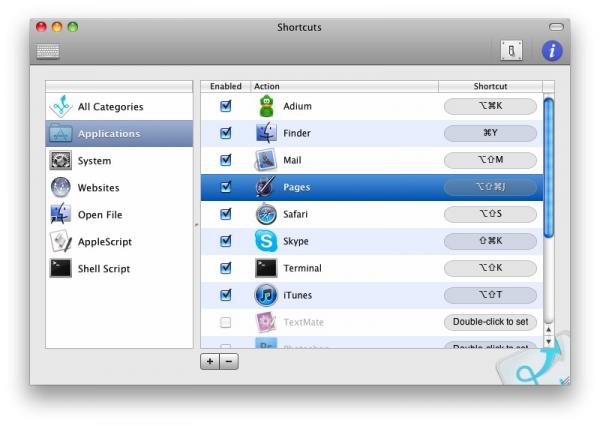Sort by the Shortcut column header
The width and height of the screenshot is (600, 426).
click(x=490, y=86)
